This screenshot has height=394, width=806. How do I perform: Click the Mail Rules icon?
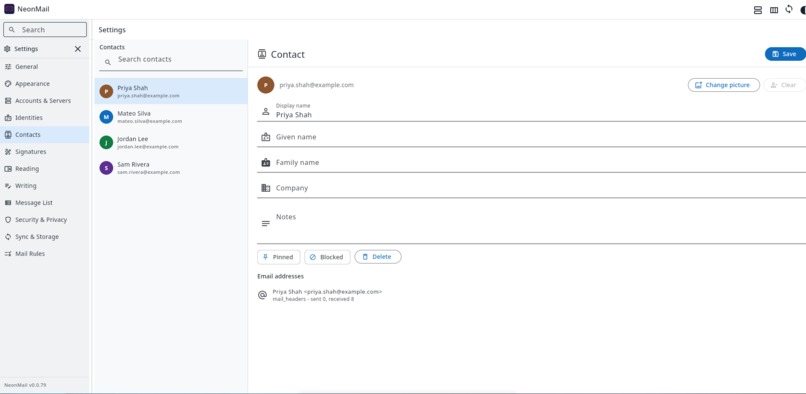(x=8, y=254)
